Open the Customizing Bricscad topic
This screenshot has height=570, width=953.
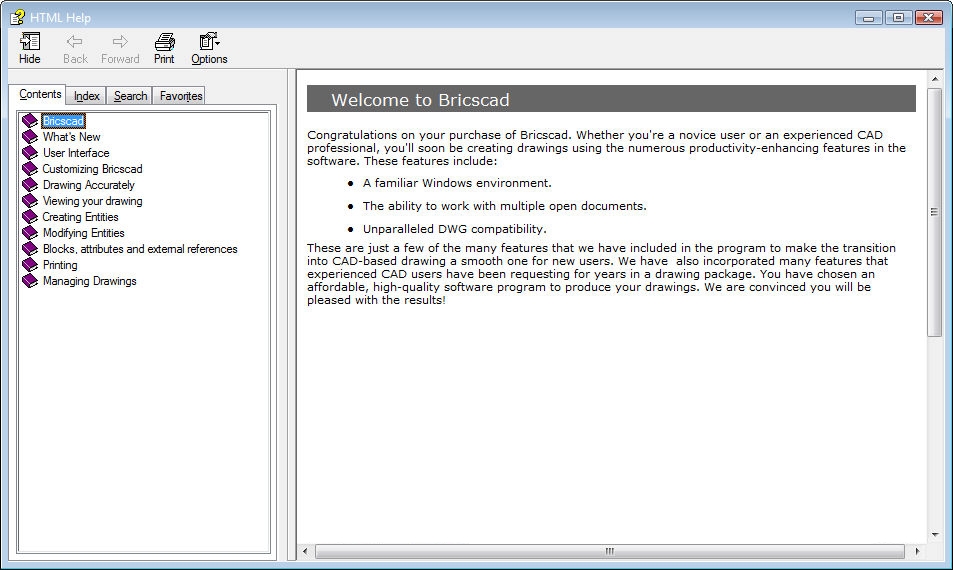coord(92,169)
